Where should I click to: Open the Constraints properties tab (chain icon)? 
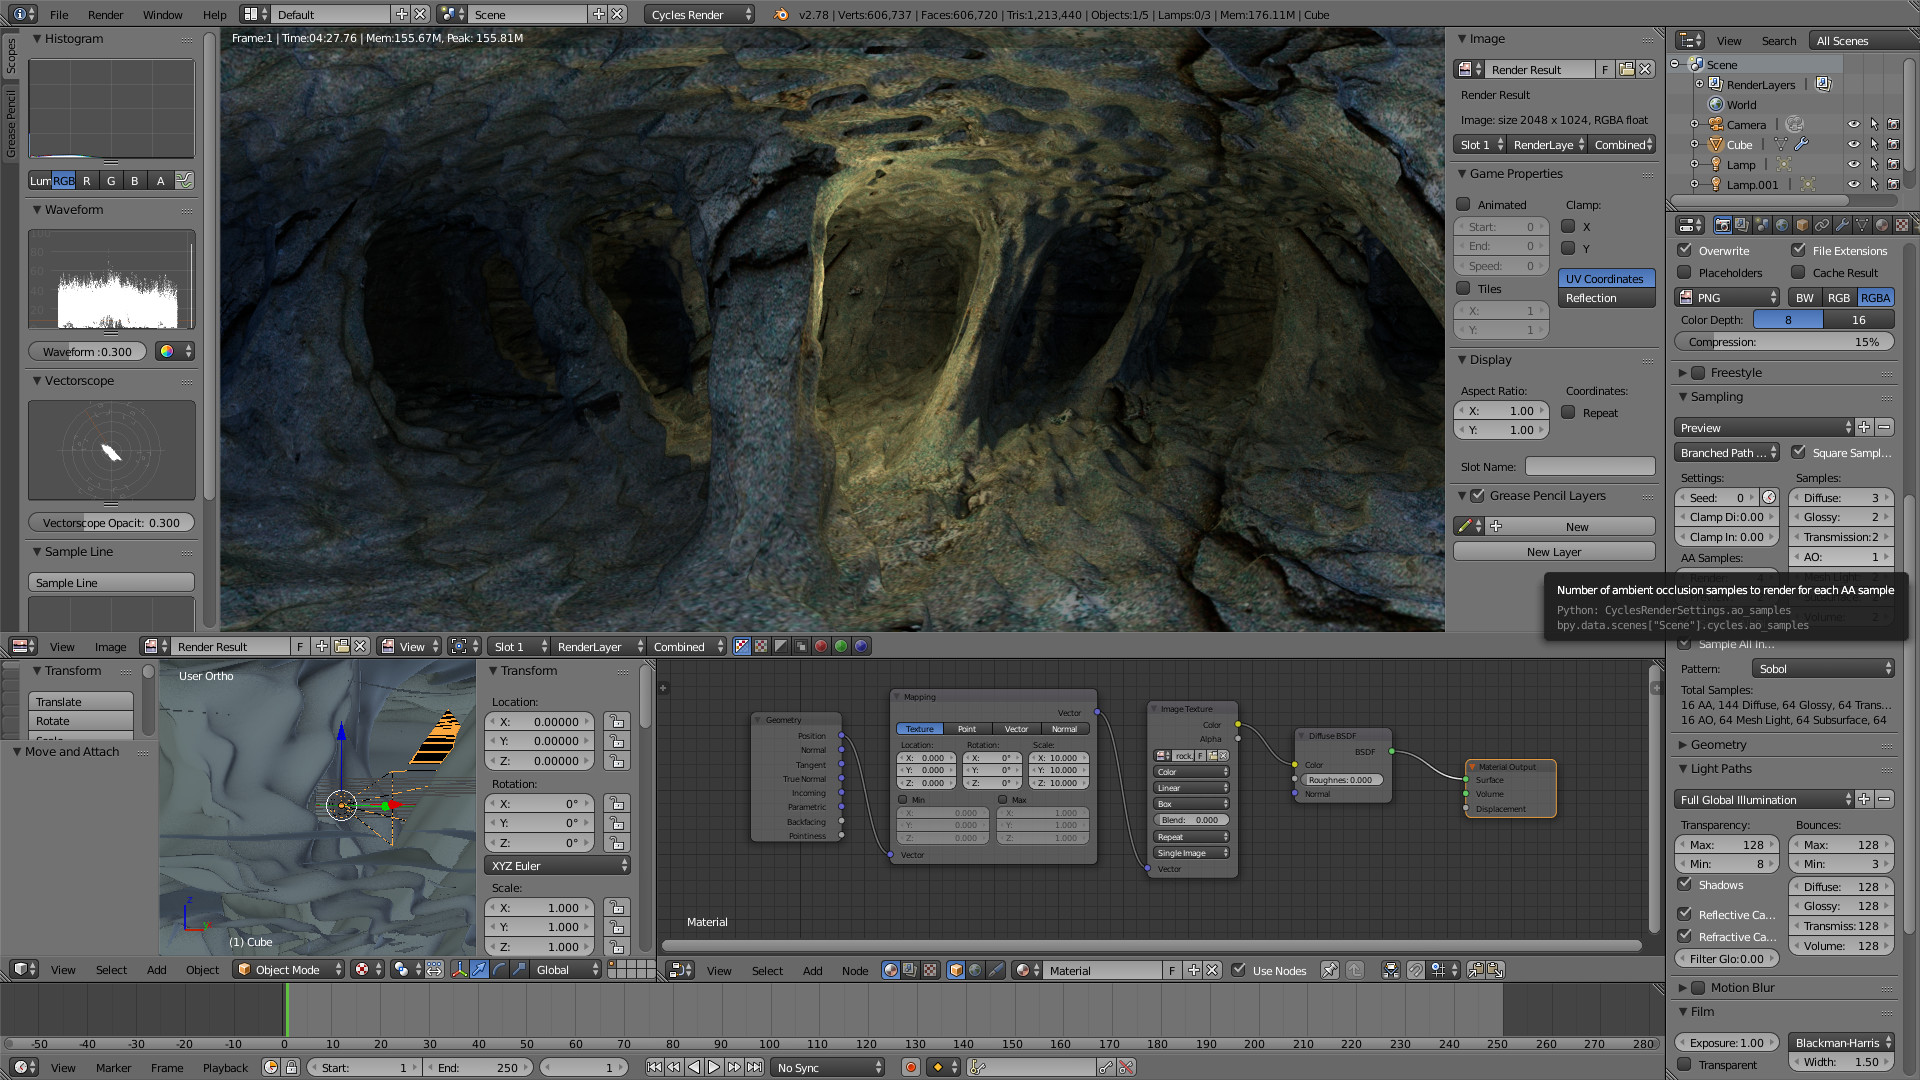pos(1822,225)
